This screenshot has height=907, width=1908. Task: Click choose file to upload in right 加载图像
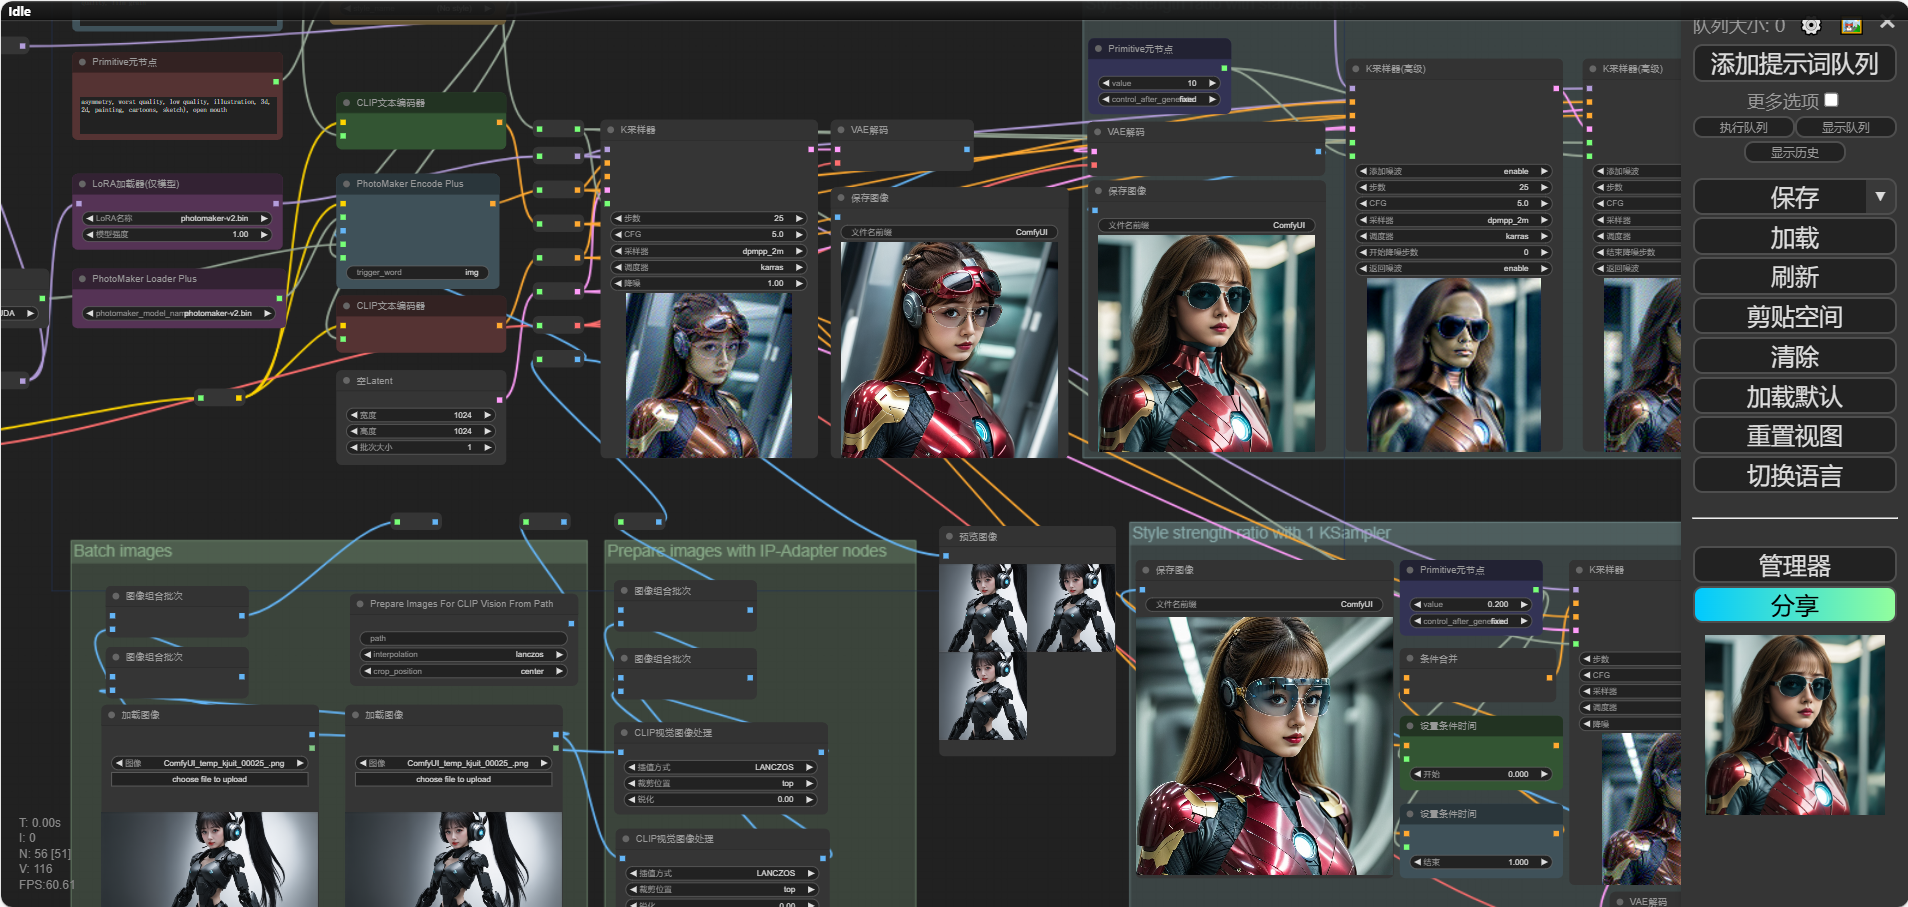click(x=453, y=779)
